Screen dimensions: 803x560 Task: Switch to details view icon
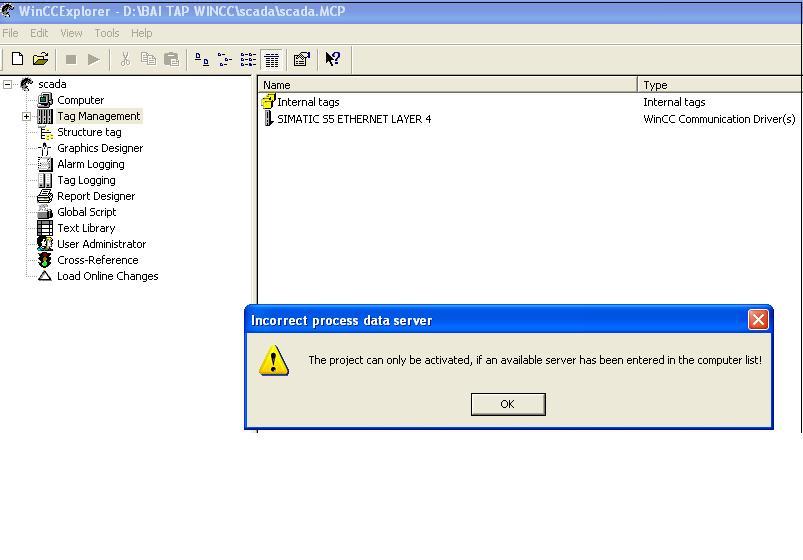pos(272,60)
